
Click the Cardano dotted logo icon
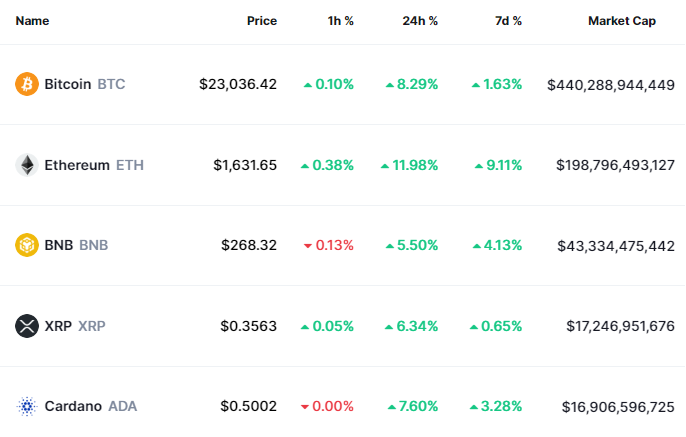click(x=27, y=406)
